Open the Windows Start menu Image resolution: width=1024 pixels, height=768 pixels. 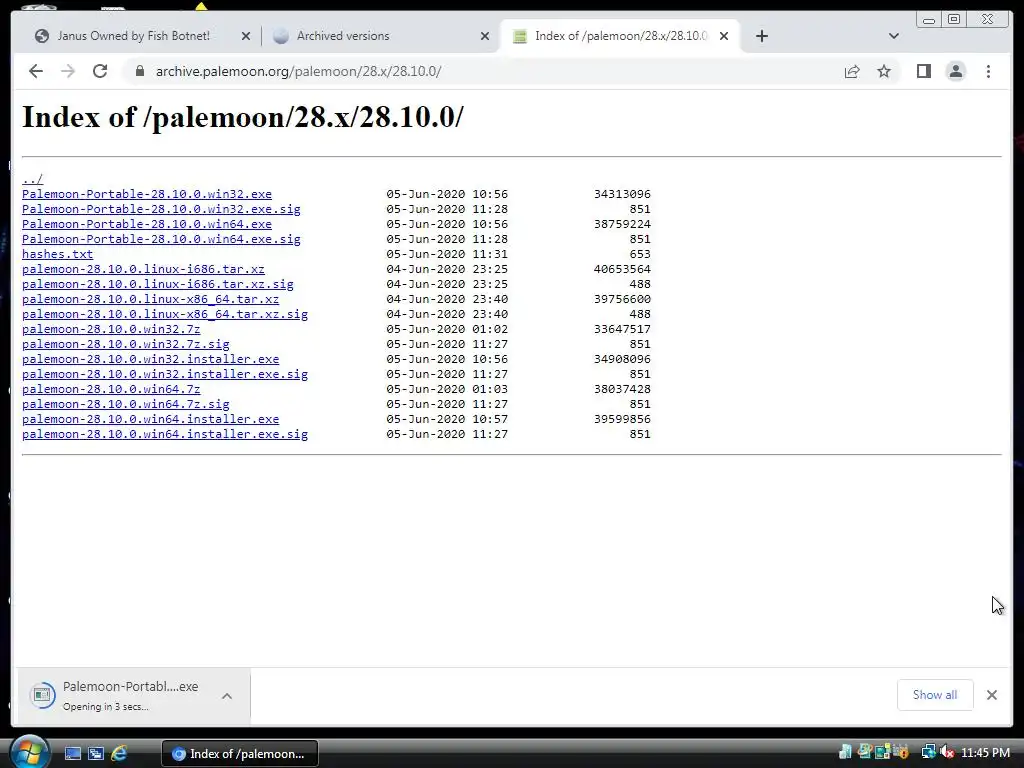(29, 752)
